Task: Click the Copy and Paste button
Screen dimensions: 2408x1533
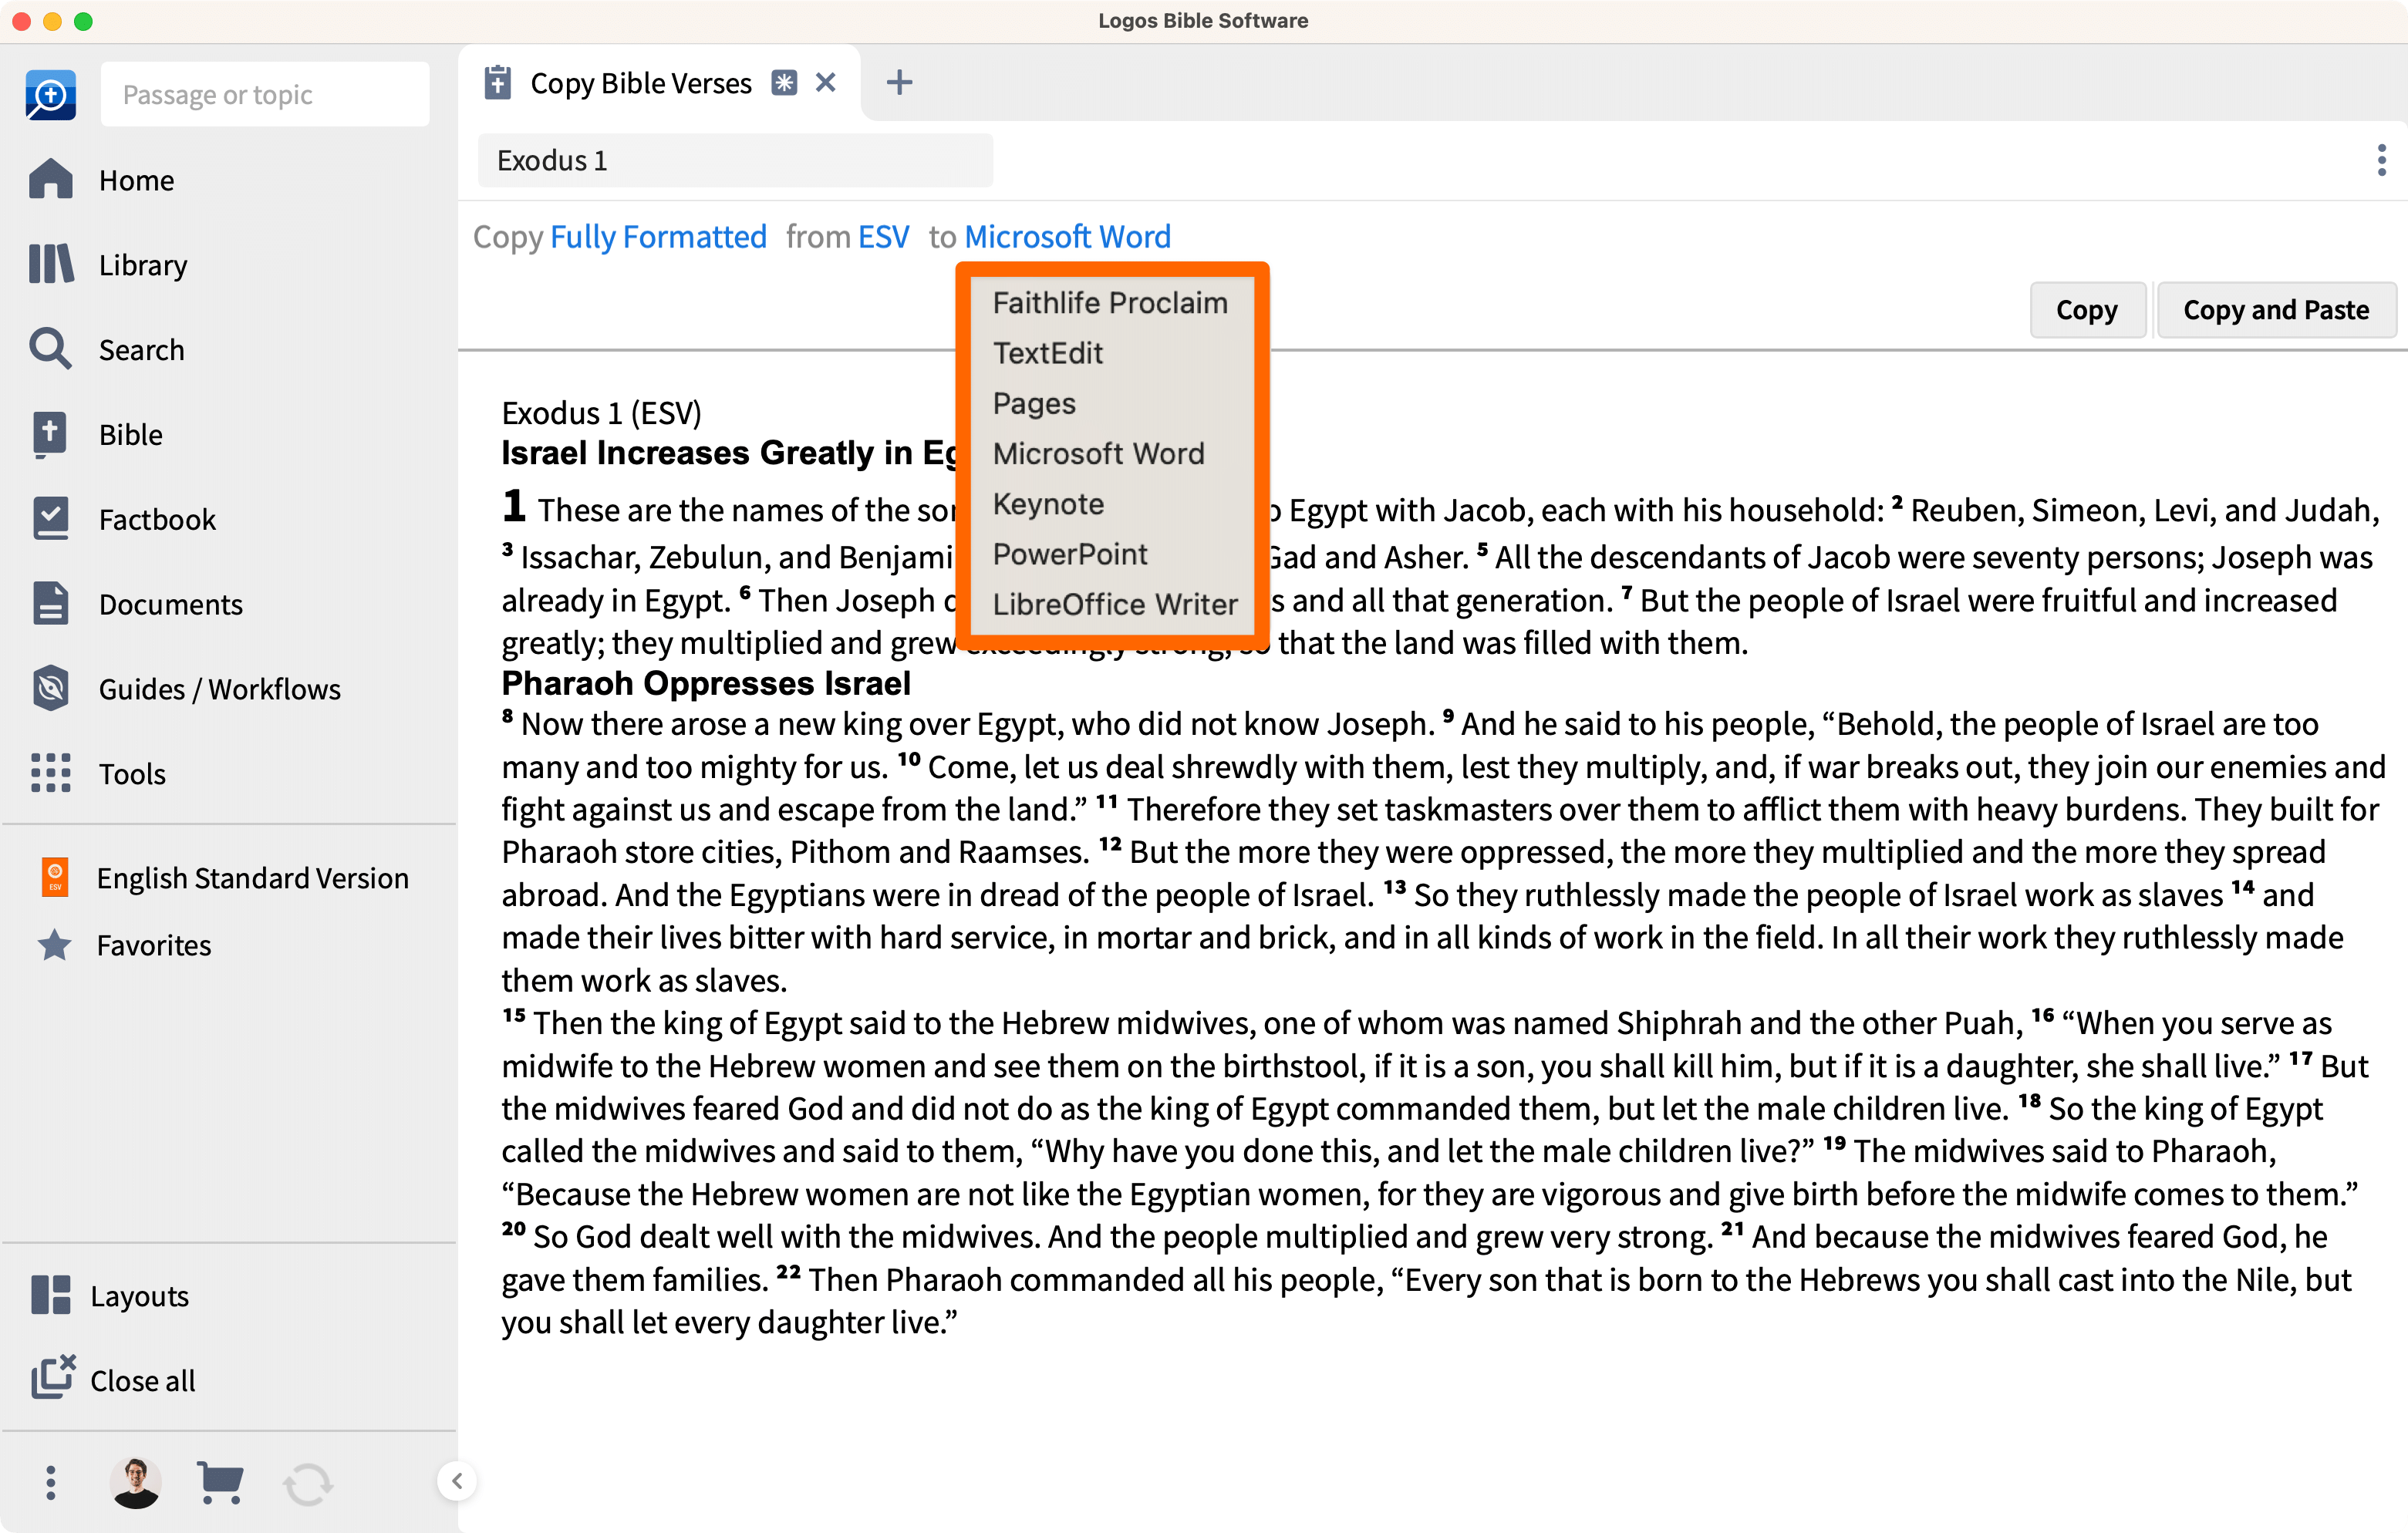Action: (2275, 310)
